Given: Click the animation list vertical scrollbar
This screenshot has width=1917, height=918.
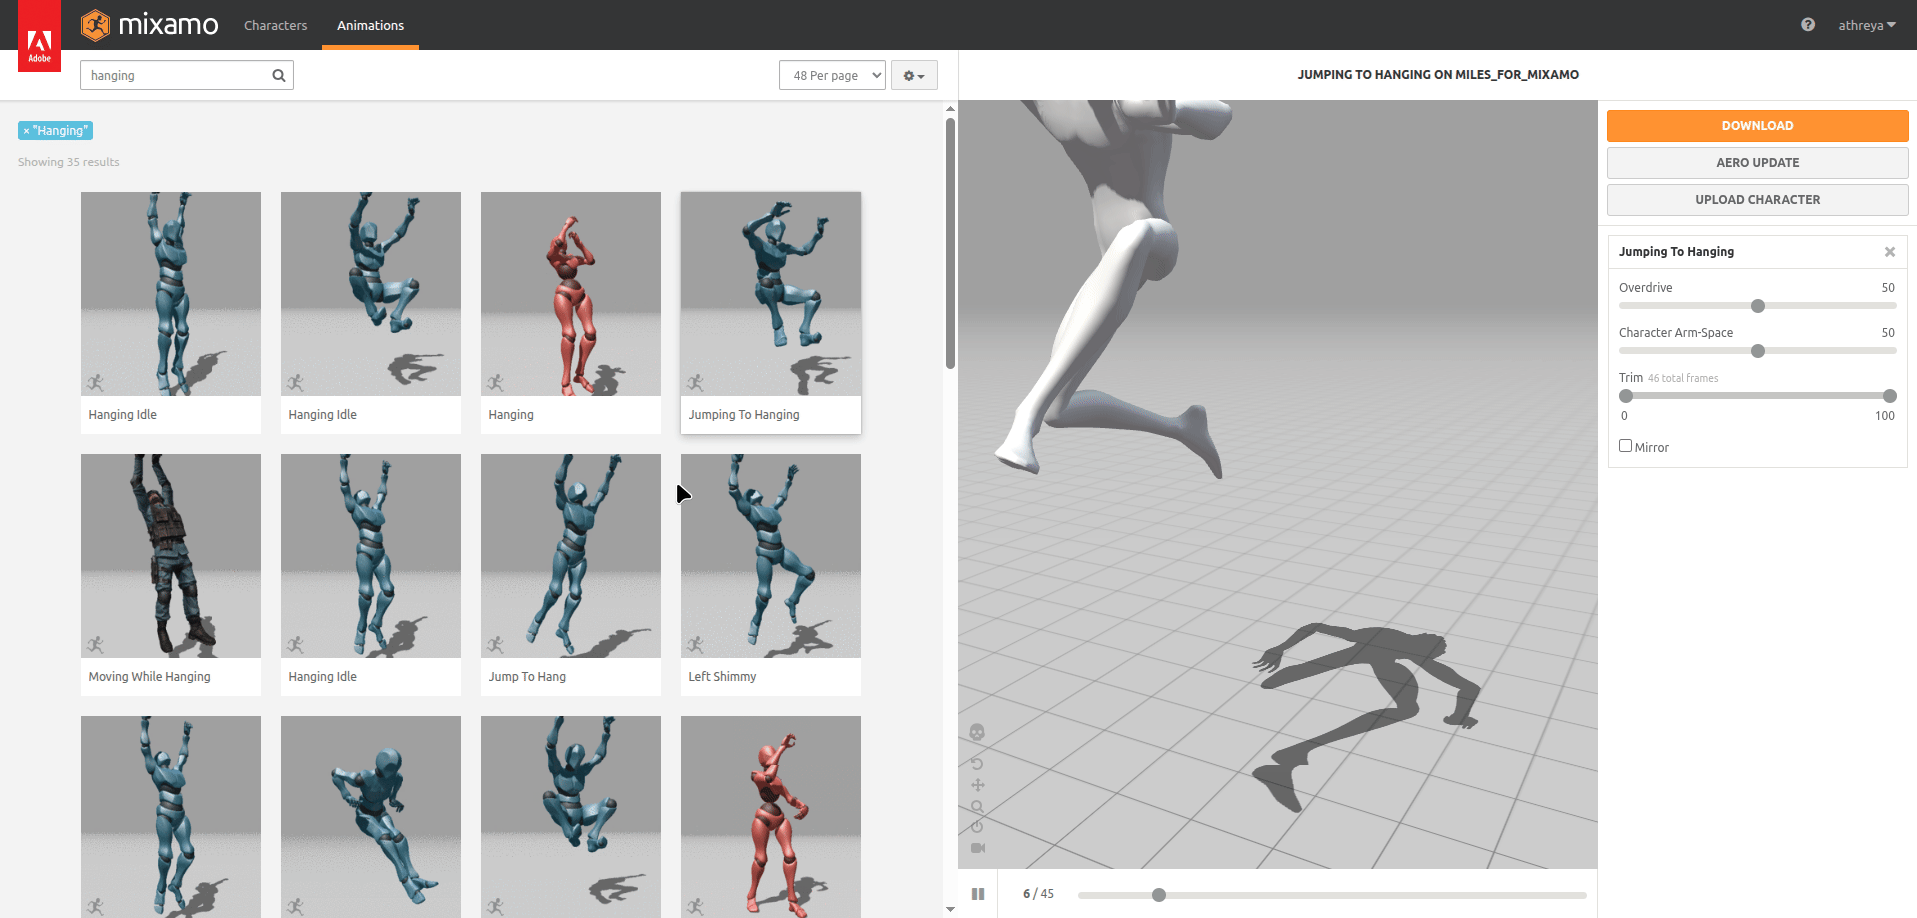Looking at the screenshot, I should click(x=950, y=244).
